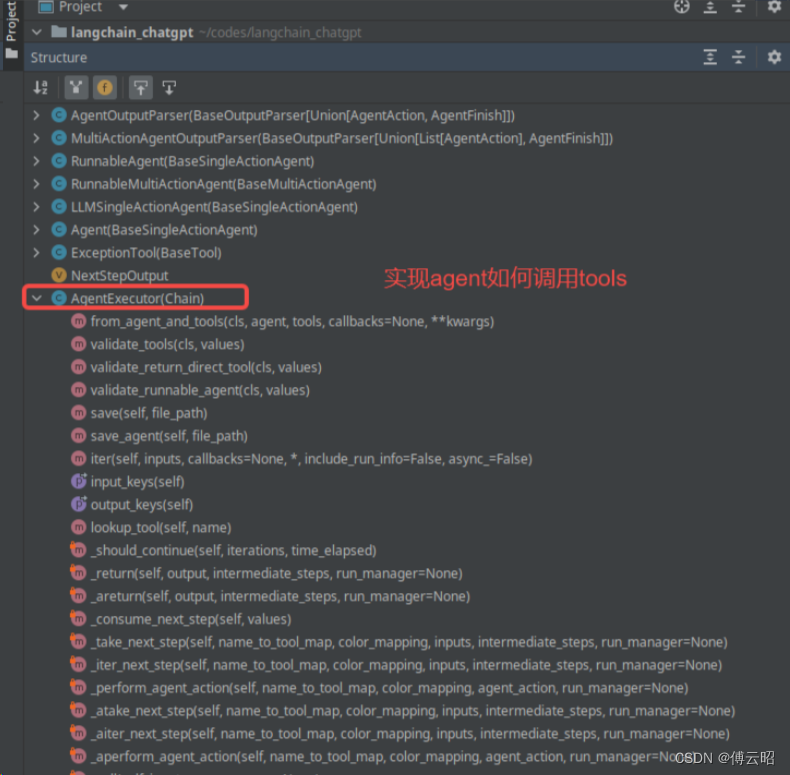790x775 pixels.
Task: Expand all in the Structure panel header
Action: click(710, 57)
